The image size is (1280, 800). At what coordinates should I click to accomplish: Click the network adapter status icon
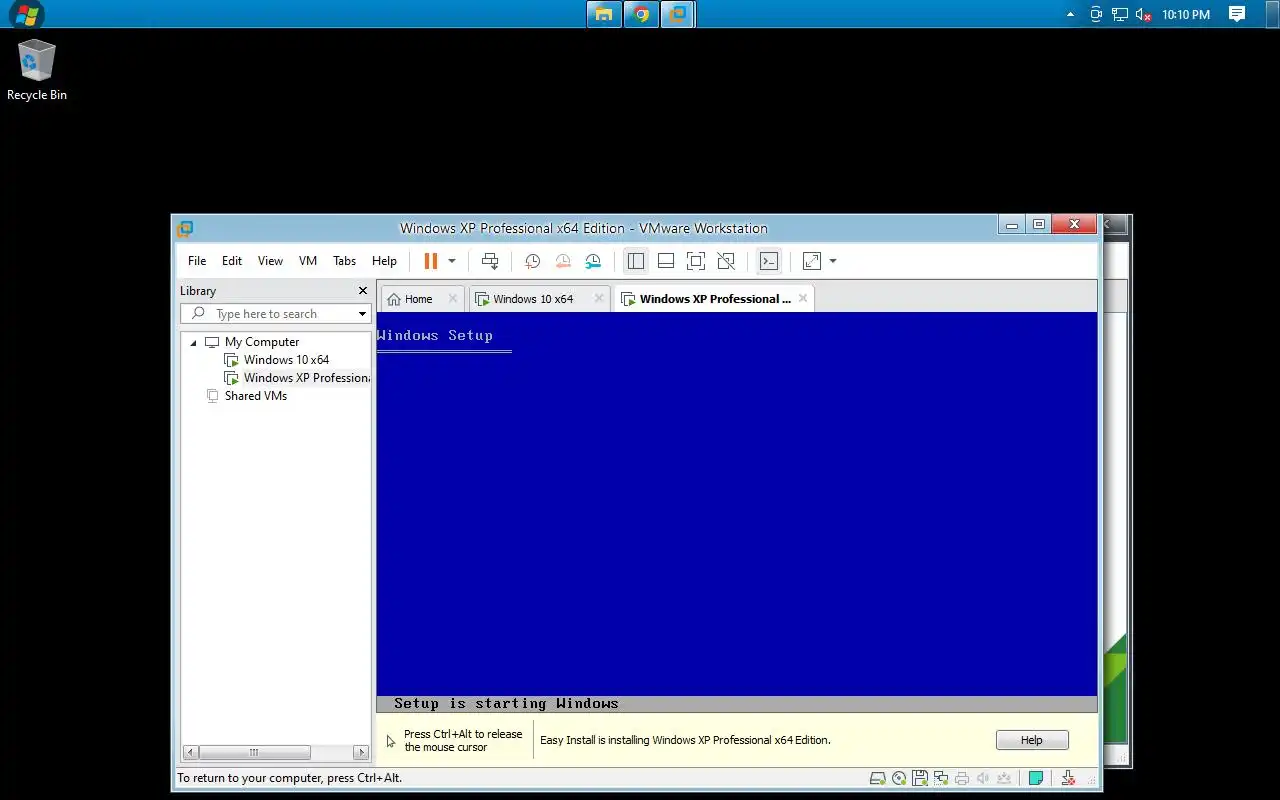[x=941, y=778]
